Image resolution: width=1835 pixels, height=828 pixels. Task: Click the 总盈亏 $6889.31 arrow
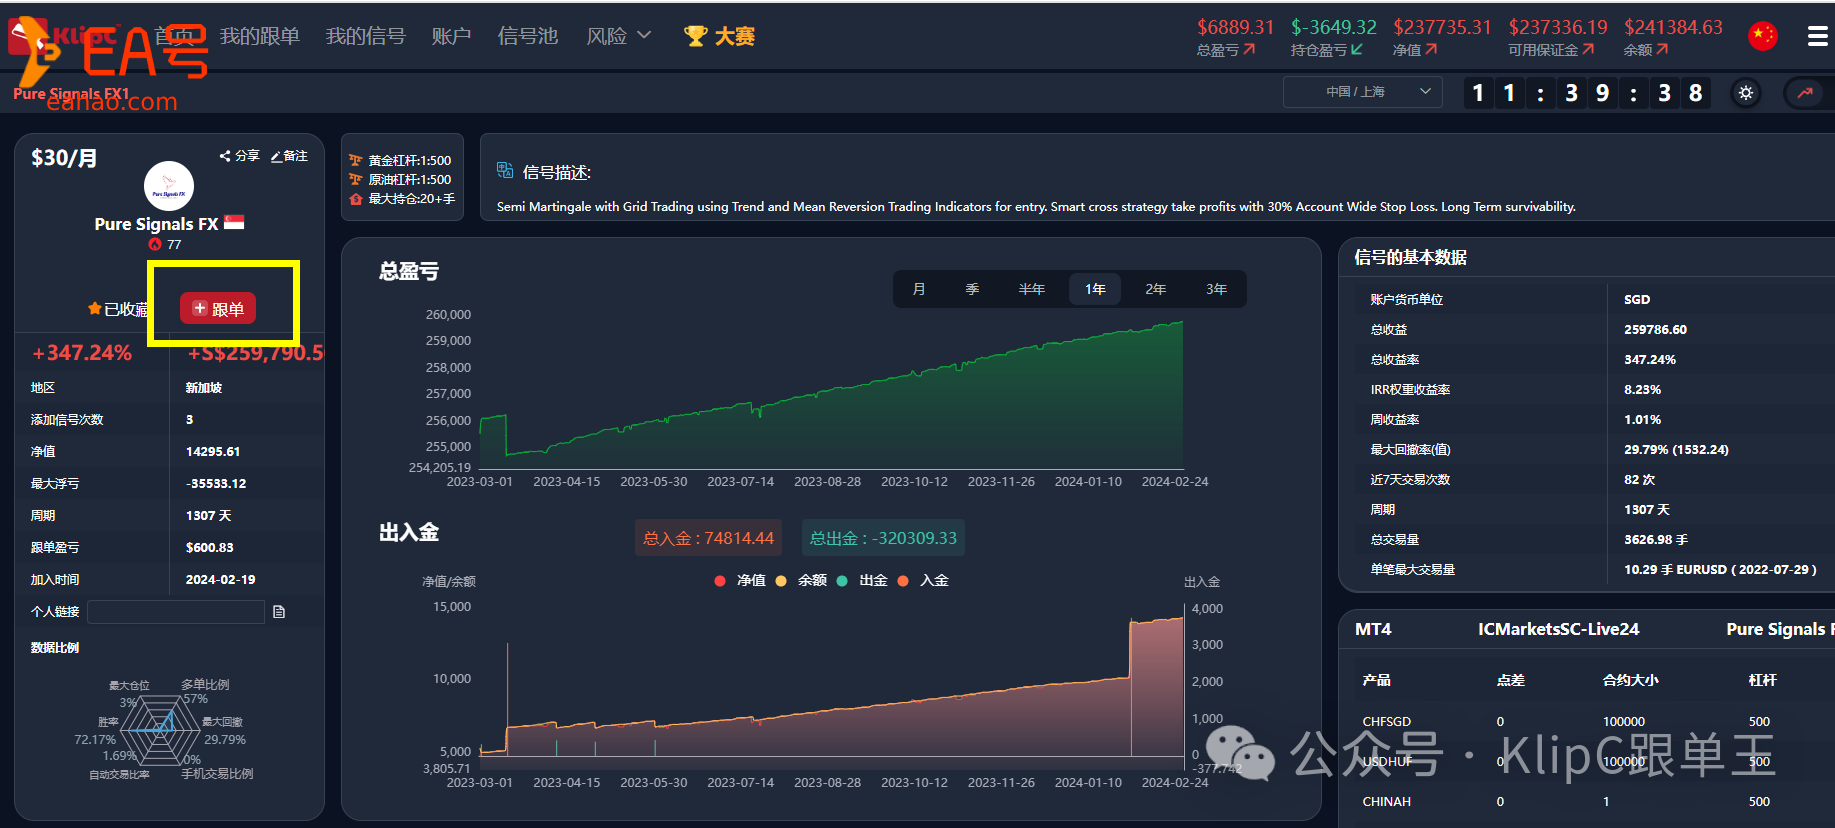coord(1249,49)
